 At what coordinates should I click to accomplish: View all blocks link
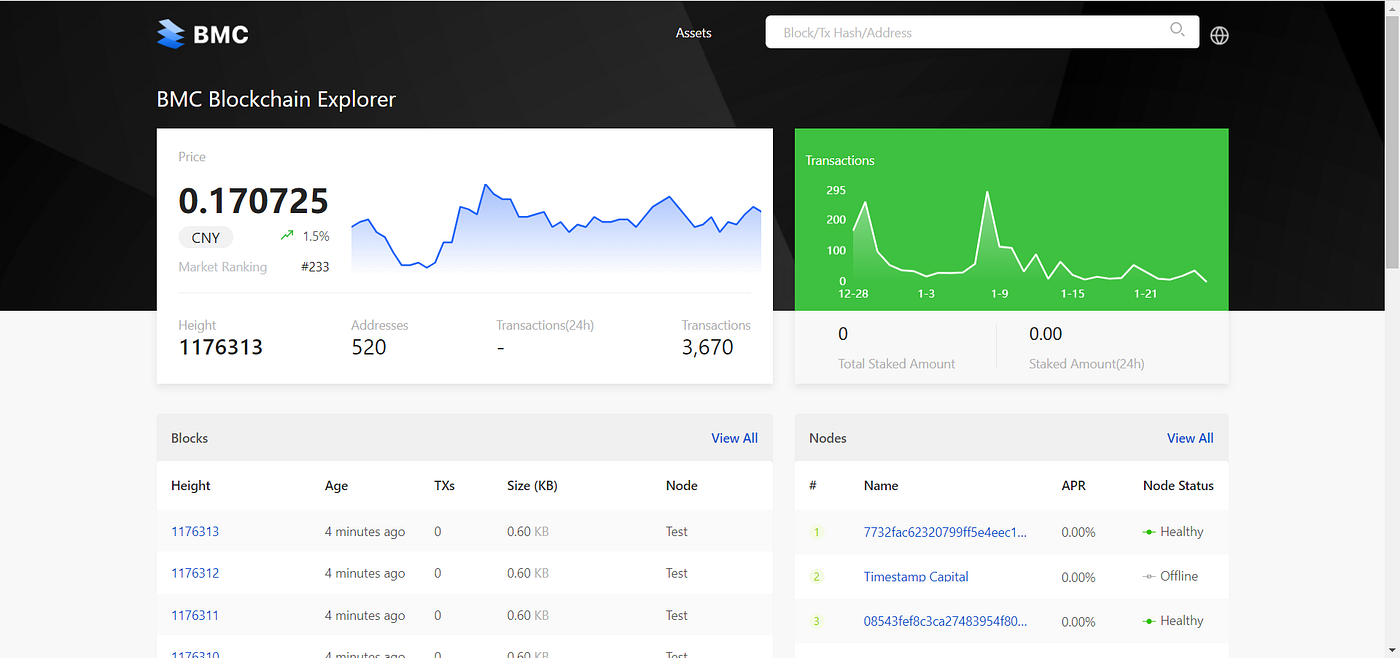click(734, 438)
